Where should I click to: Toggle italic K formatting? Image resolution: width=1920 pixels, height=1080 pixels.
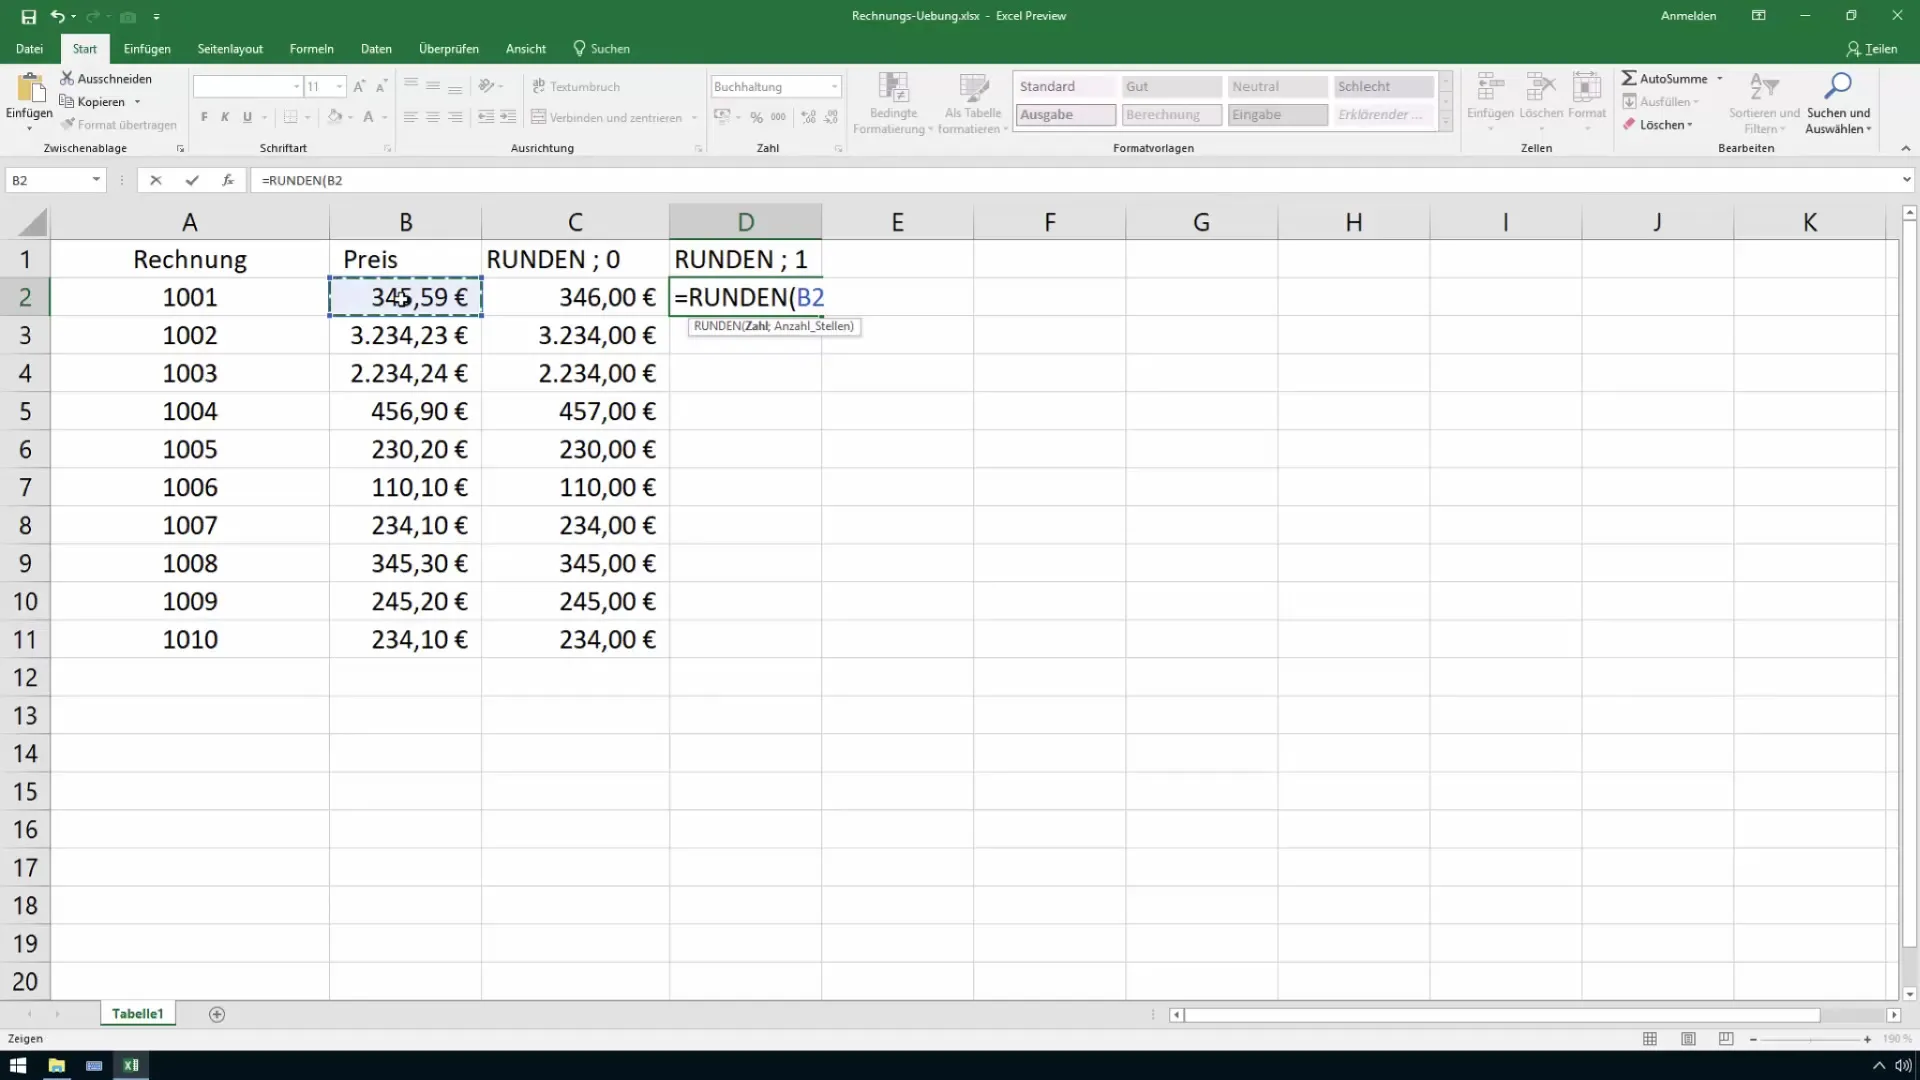tap(225, 117)
